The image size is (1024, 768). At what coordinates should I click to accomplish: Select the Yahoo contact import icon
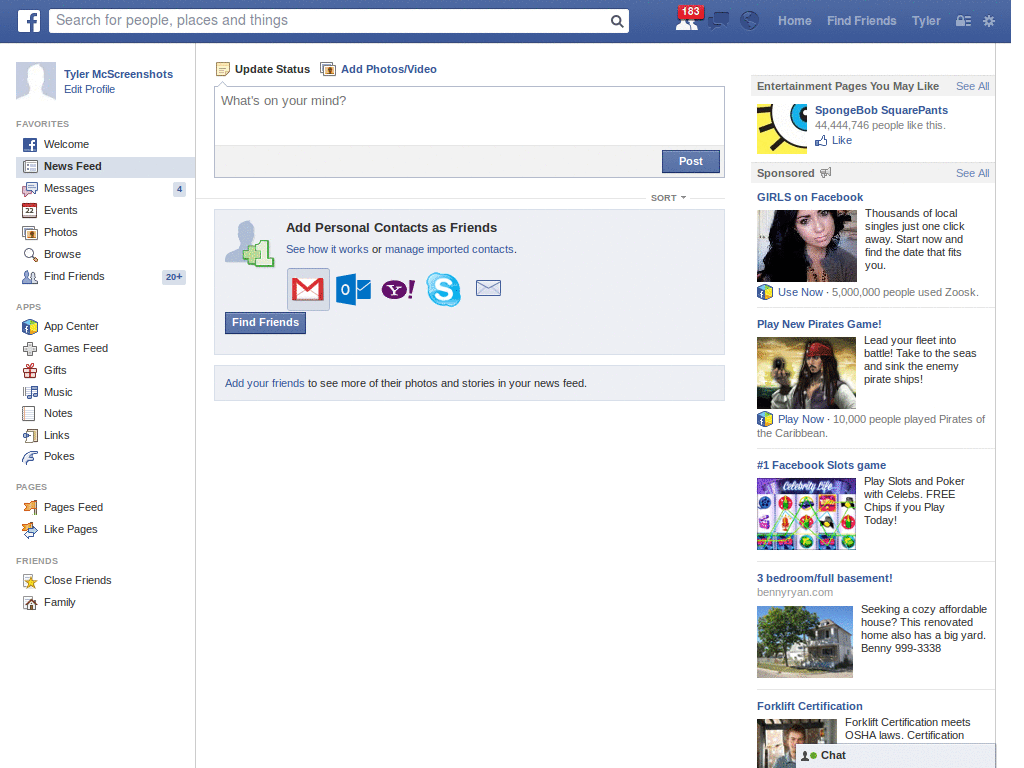[x=398, y=289]
